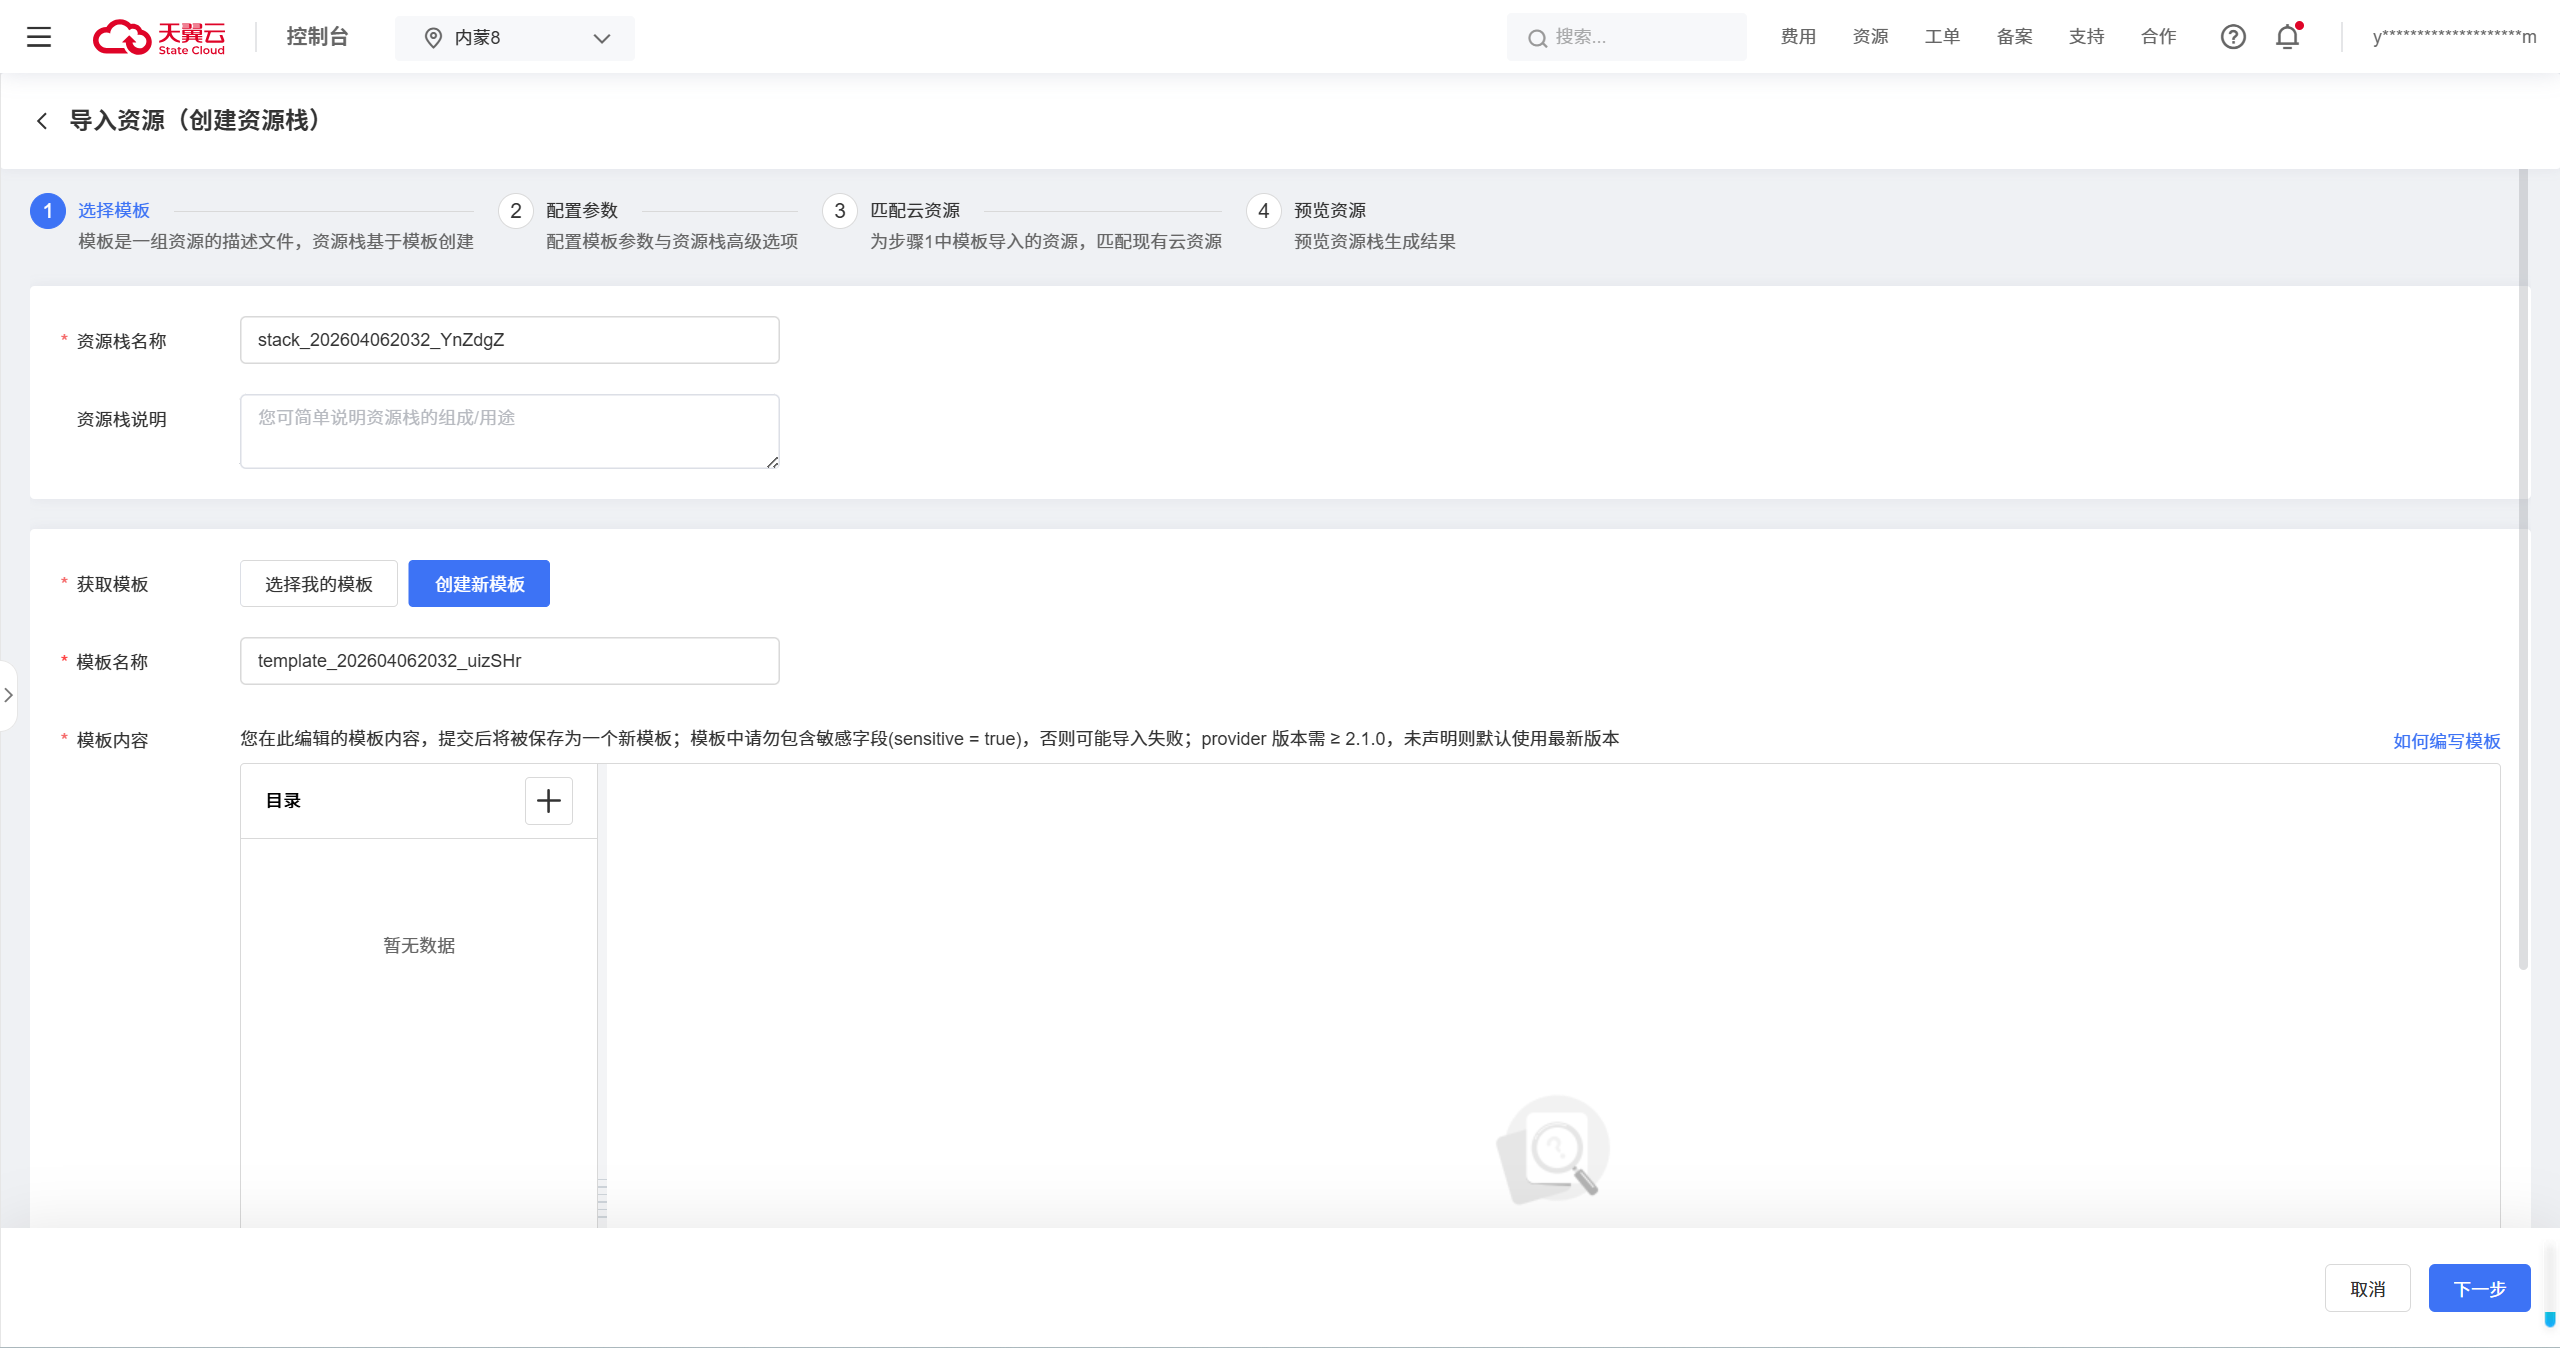The height and width of the screenshot is (1348, 2560).
Task: Open the help question mark icon
Action: pyautogui.click(x=2232, y=37)
